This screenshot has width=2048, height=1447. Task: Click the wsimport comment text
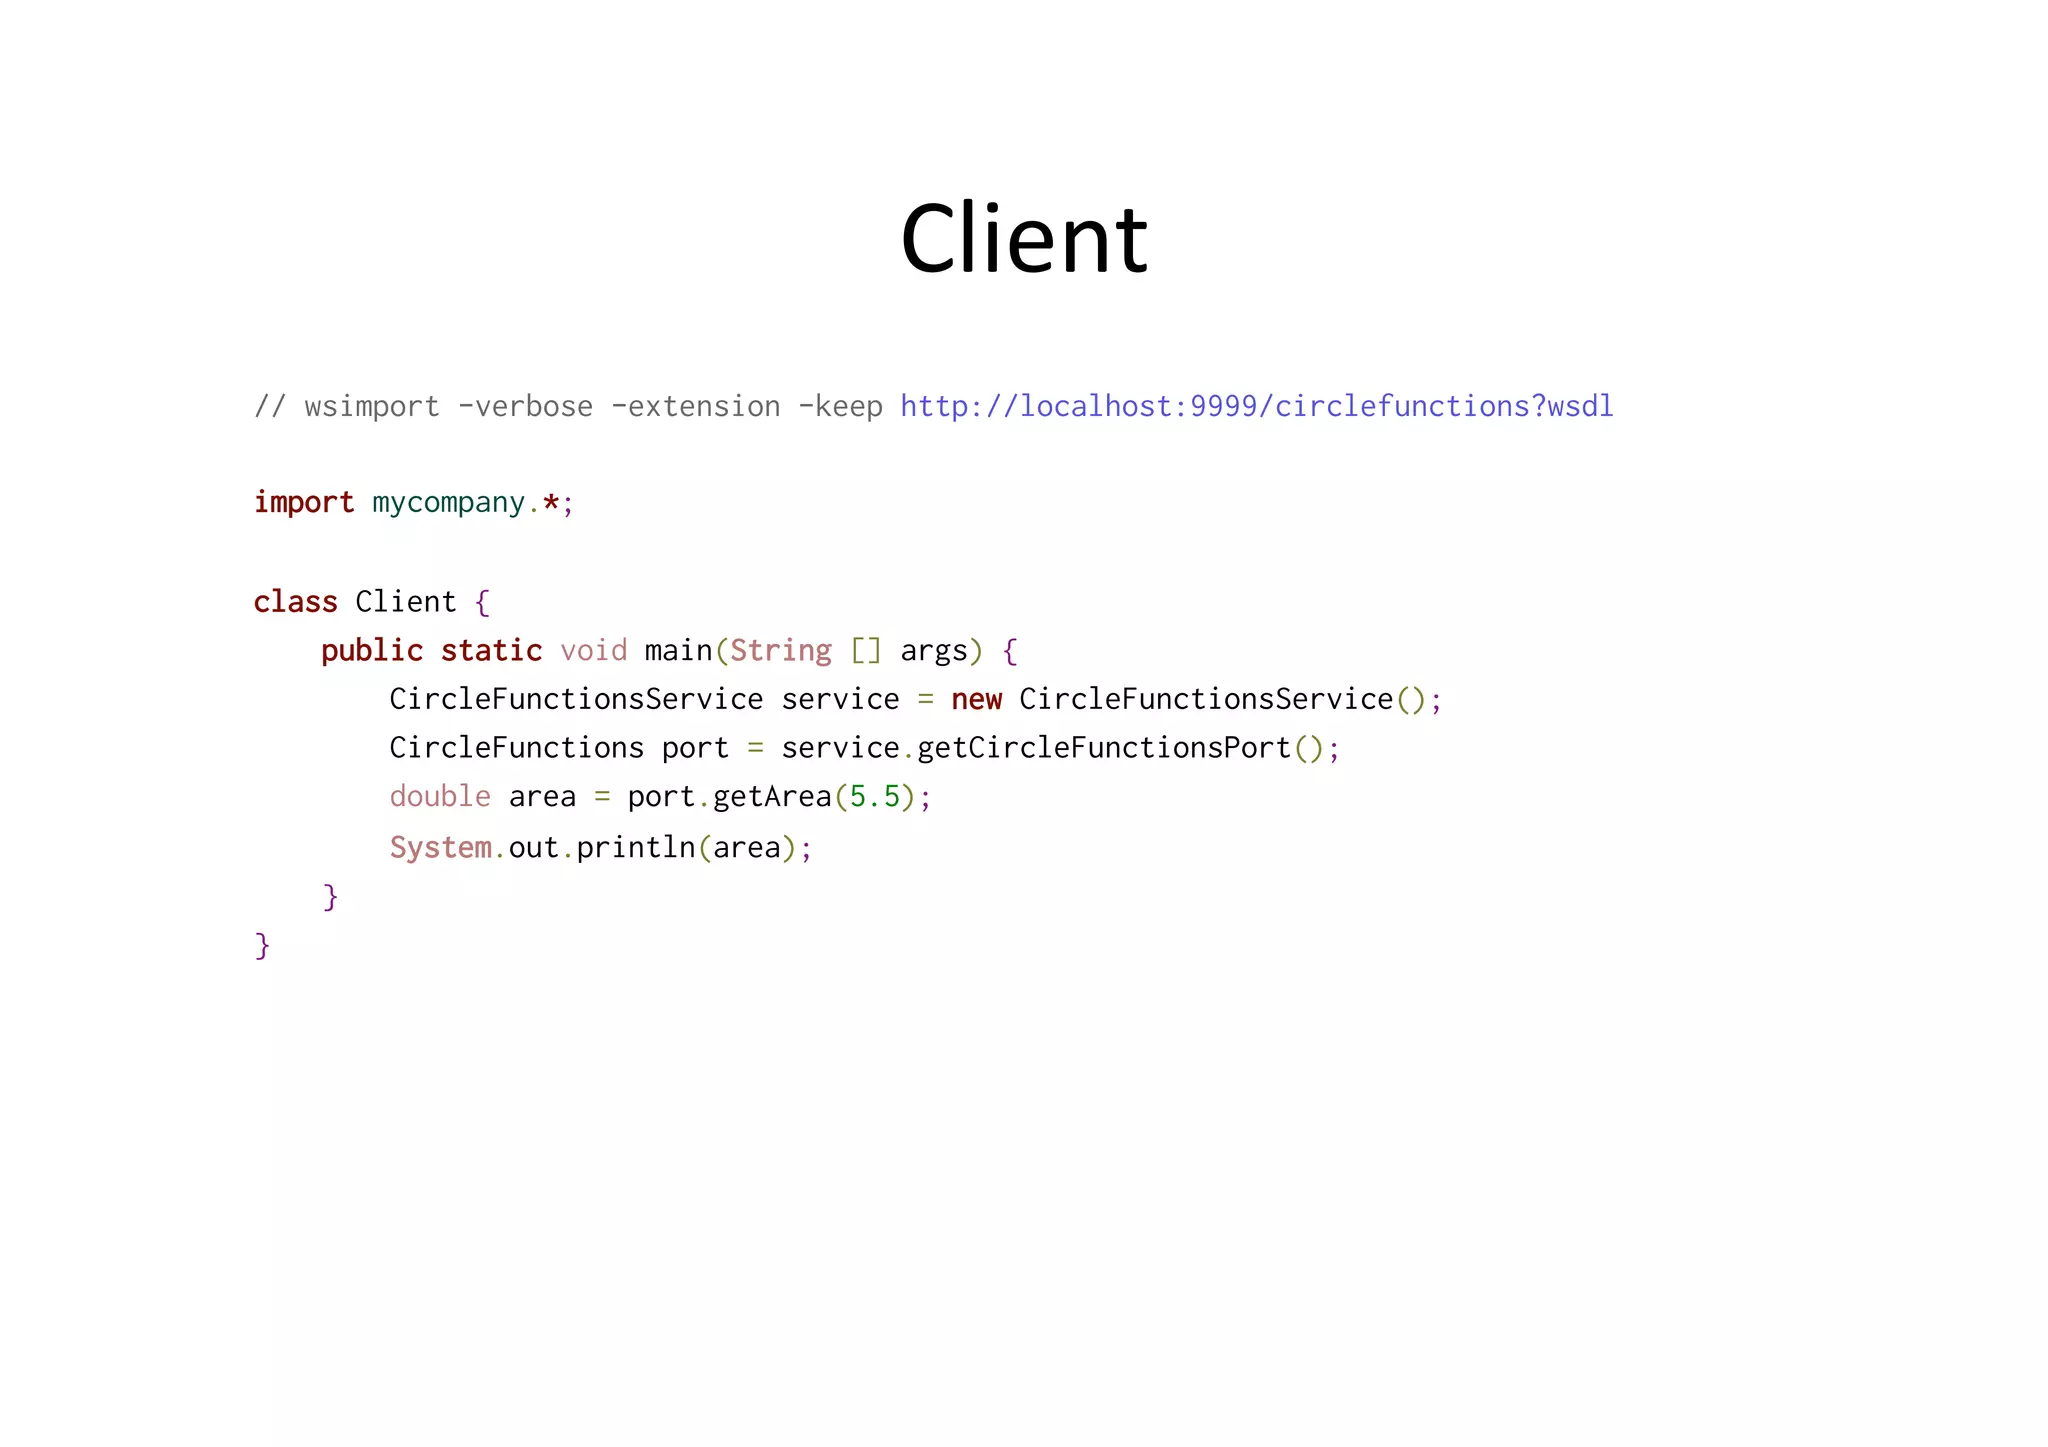coord(372,406)
